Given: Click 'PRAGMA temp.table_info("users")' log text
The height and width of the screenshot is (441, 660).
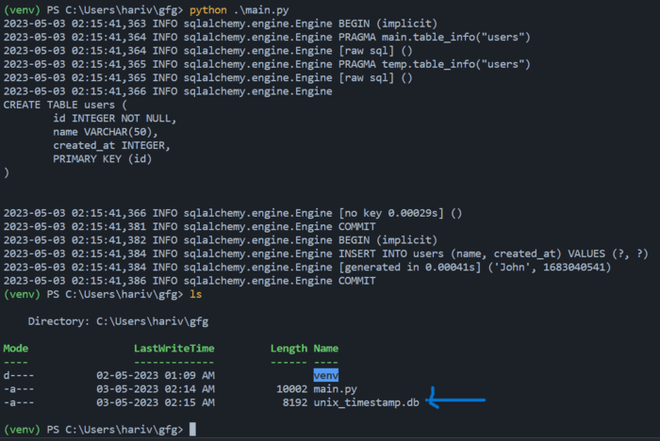Looking at the screenshot, I should coord(434,64).
